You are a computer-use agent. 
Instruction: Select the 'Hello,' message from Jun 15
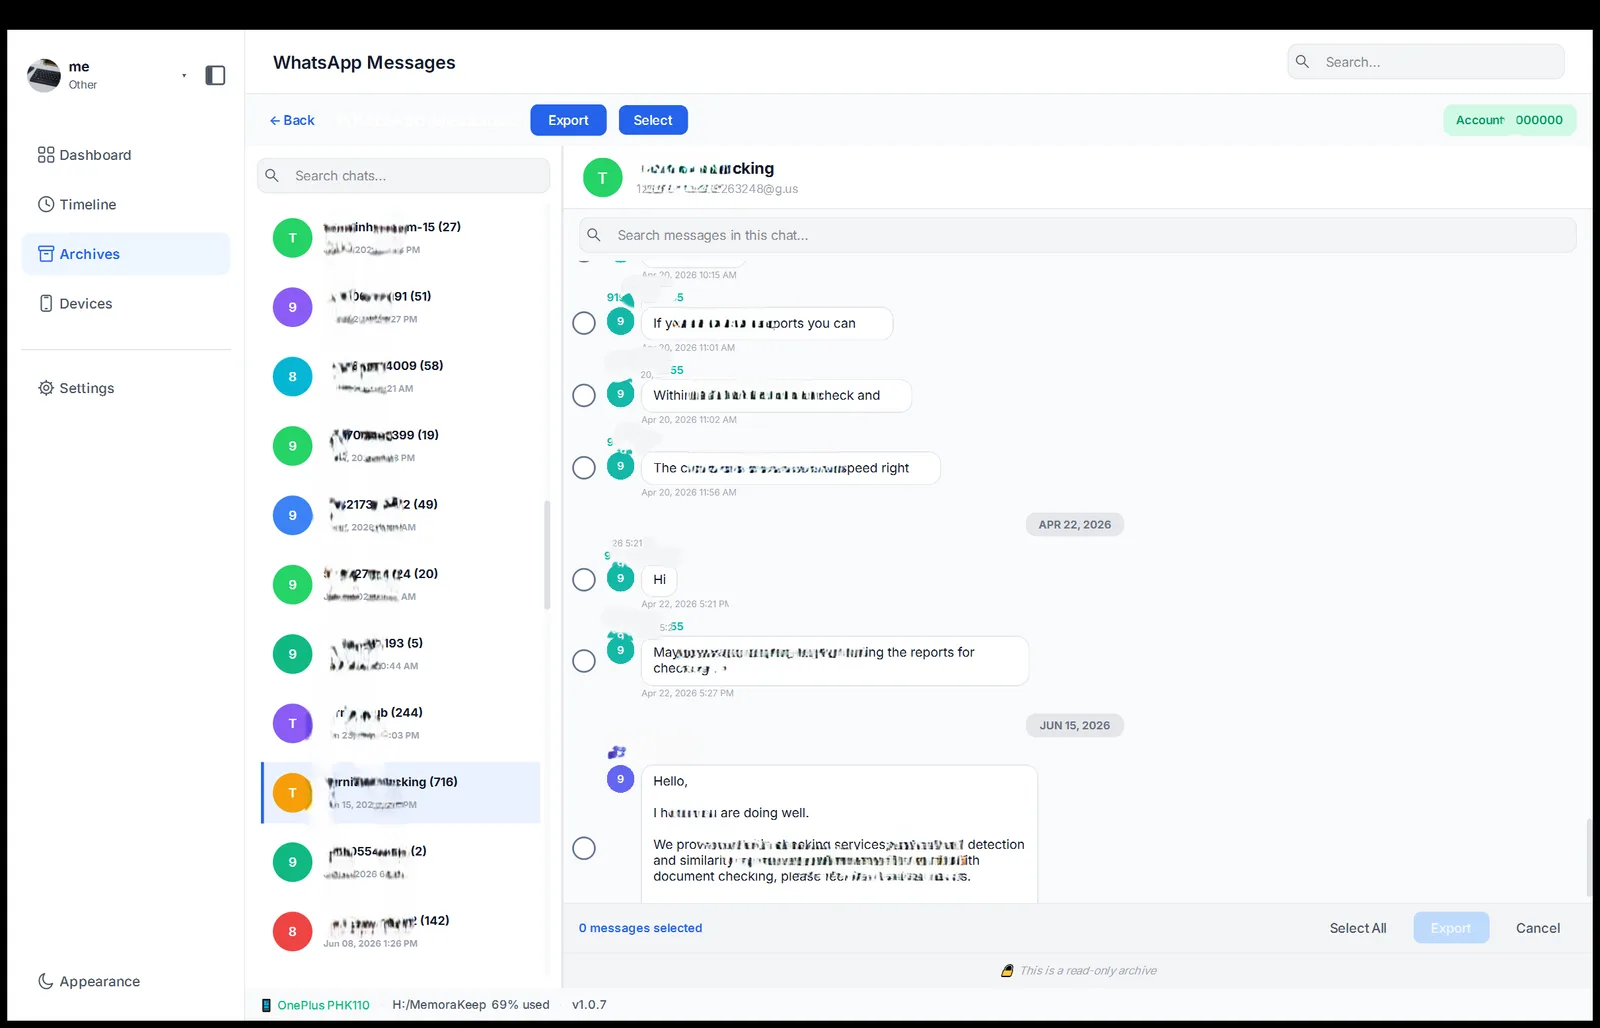(584, 848)
